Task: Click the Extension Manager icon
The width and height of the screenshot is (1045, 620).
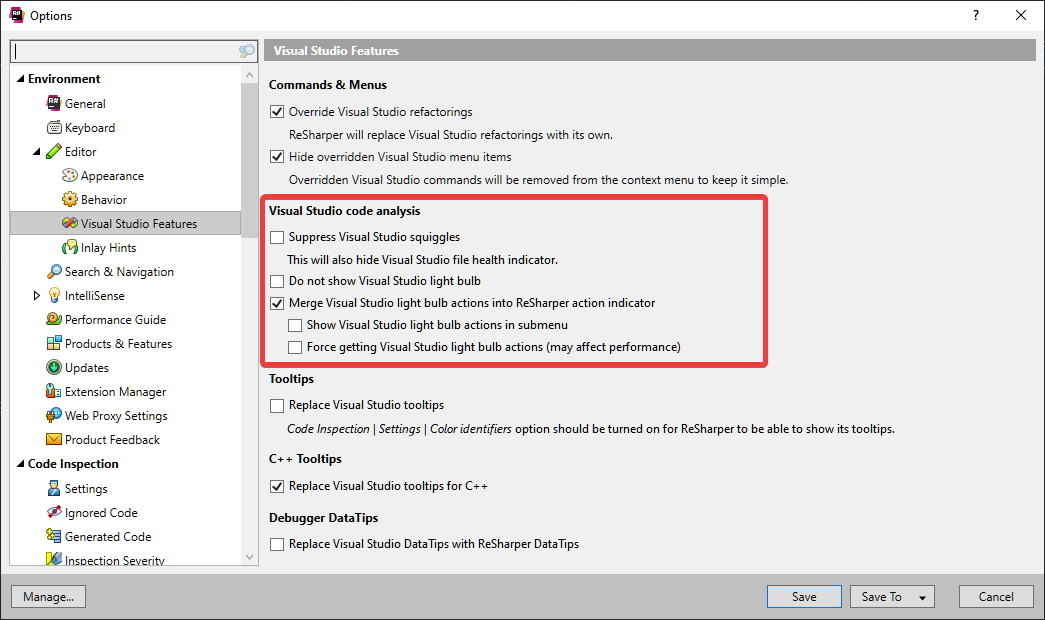Action: click(x=54, y=391)
